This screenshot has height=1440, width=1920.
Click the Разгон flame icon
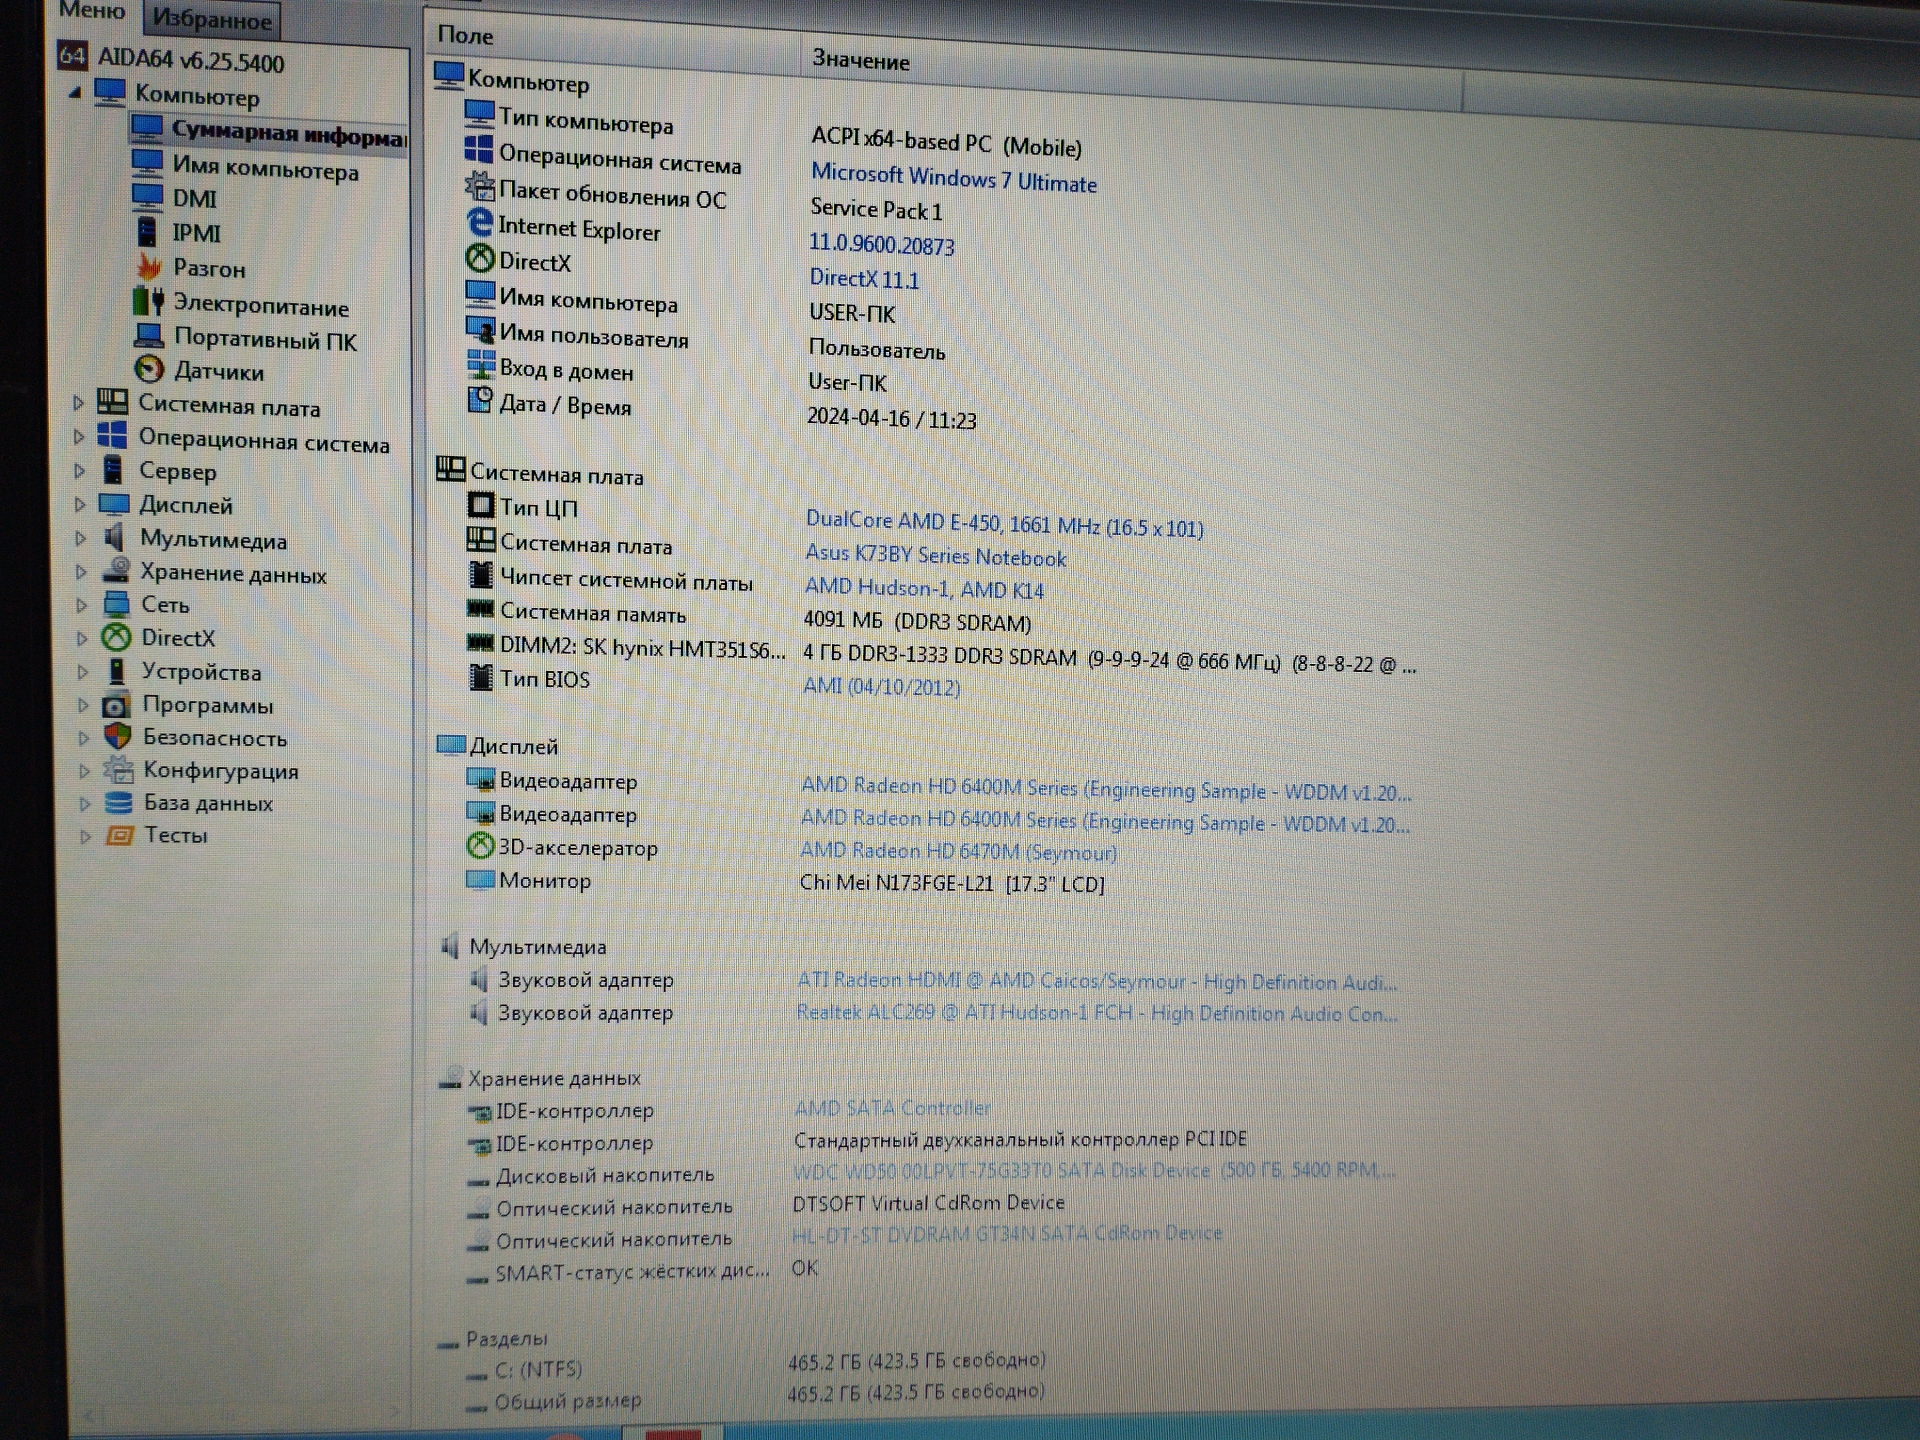click(149, 266)
